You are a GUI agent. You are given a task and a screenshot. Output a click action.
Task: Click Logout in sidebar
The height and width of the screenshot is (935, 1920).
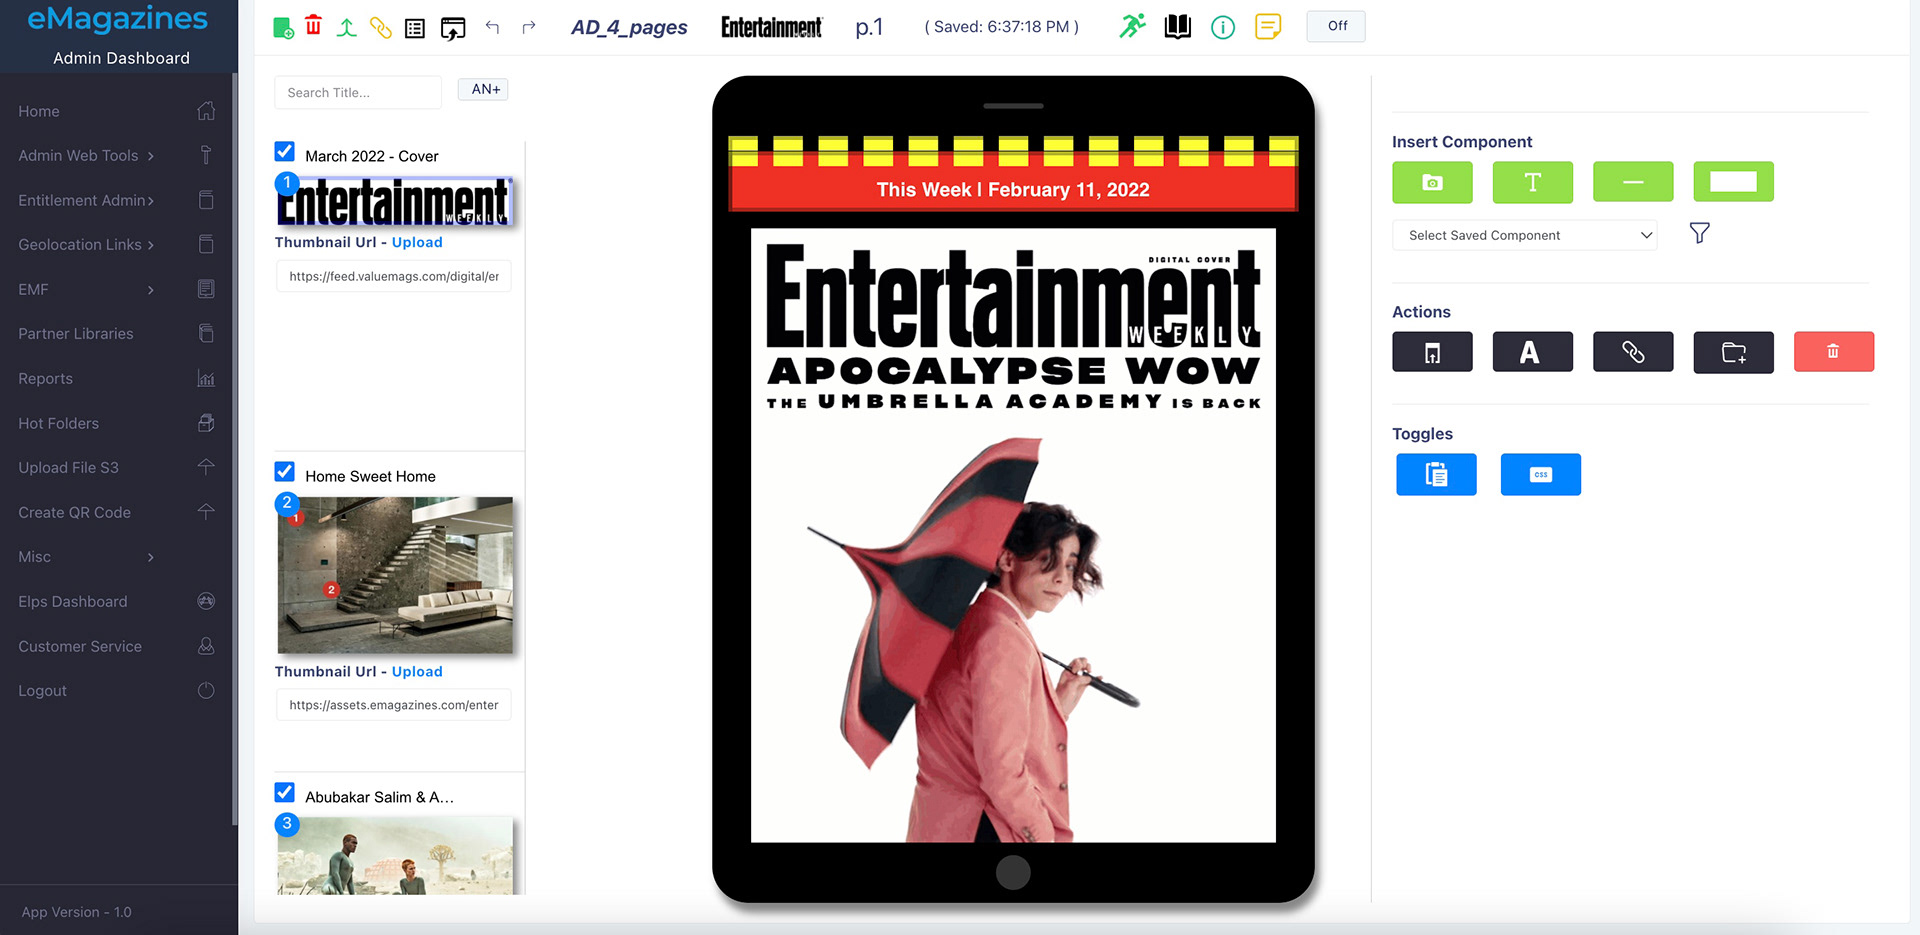point(117,691)
